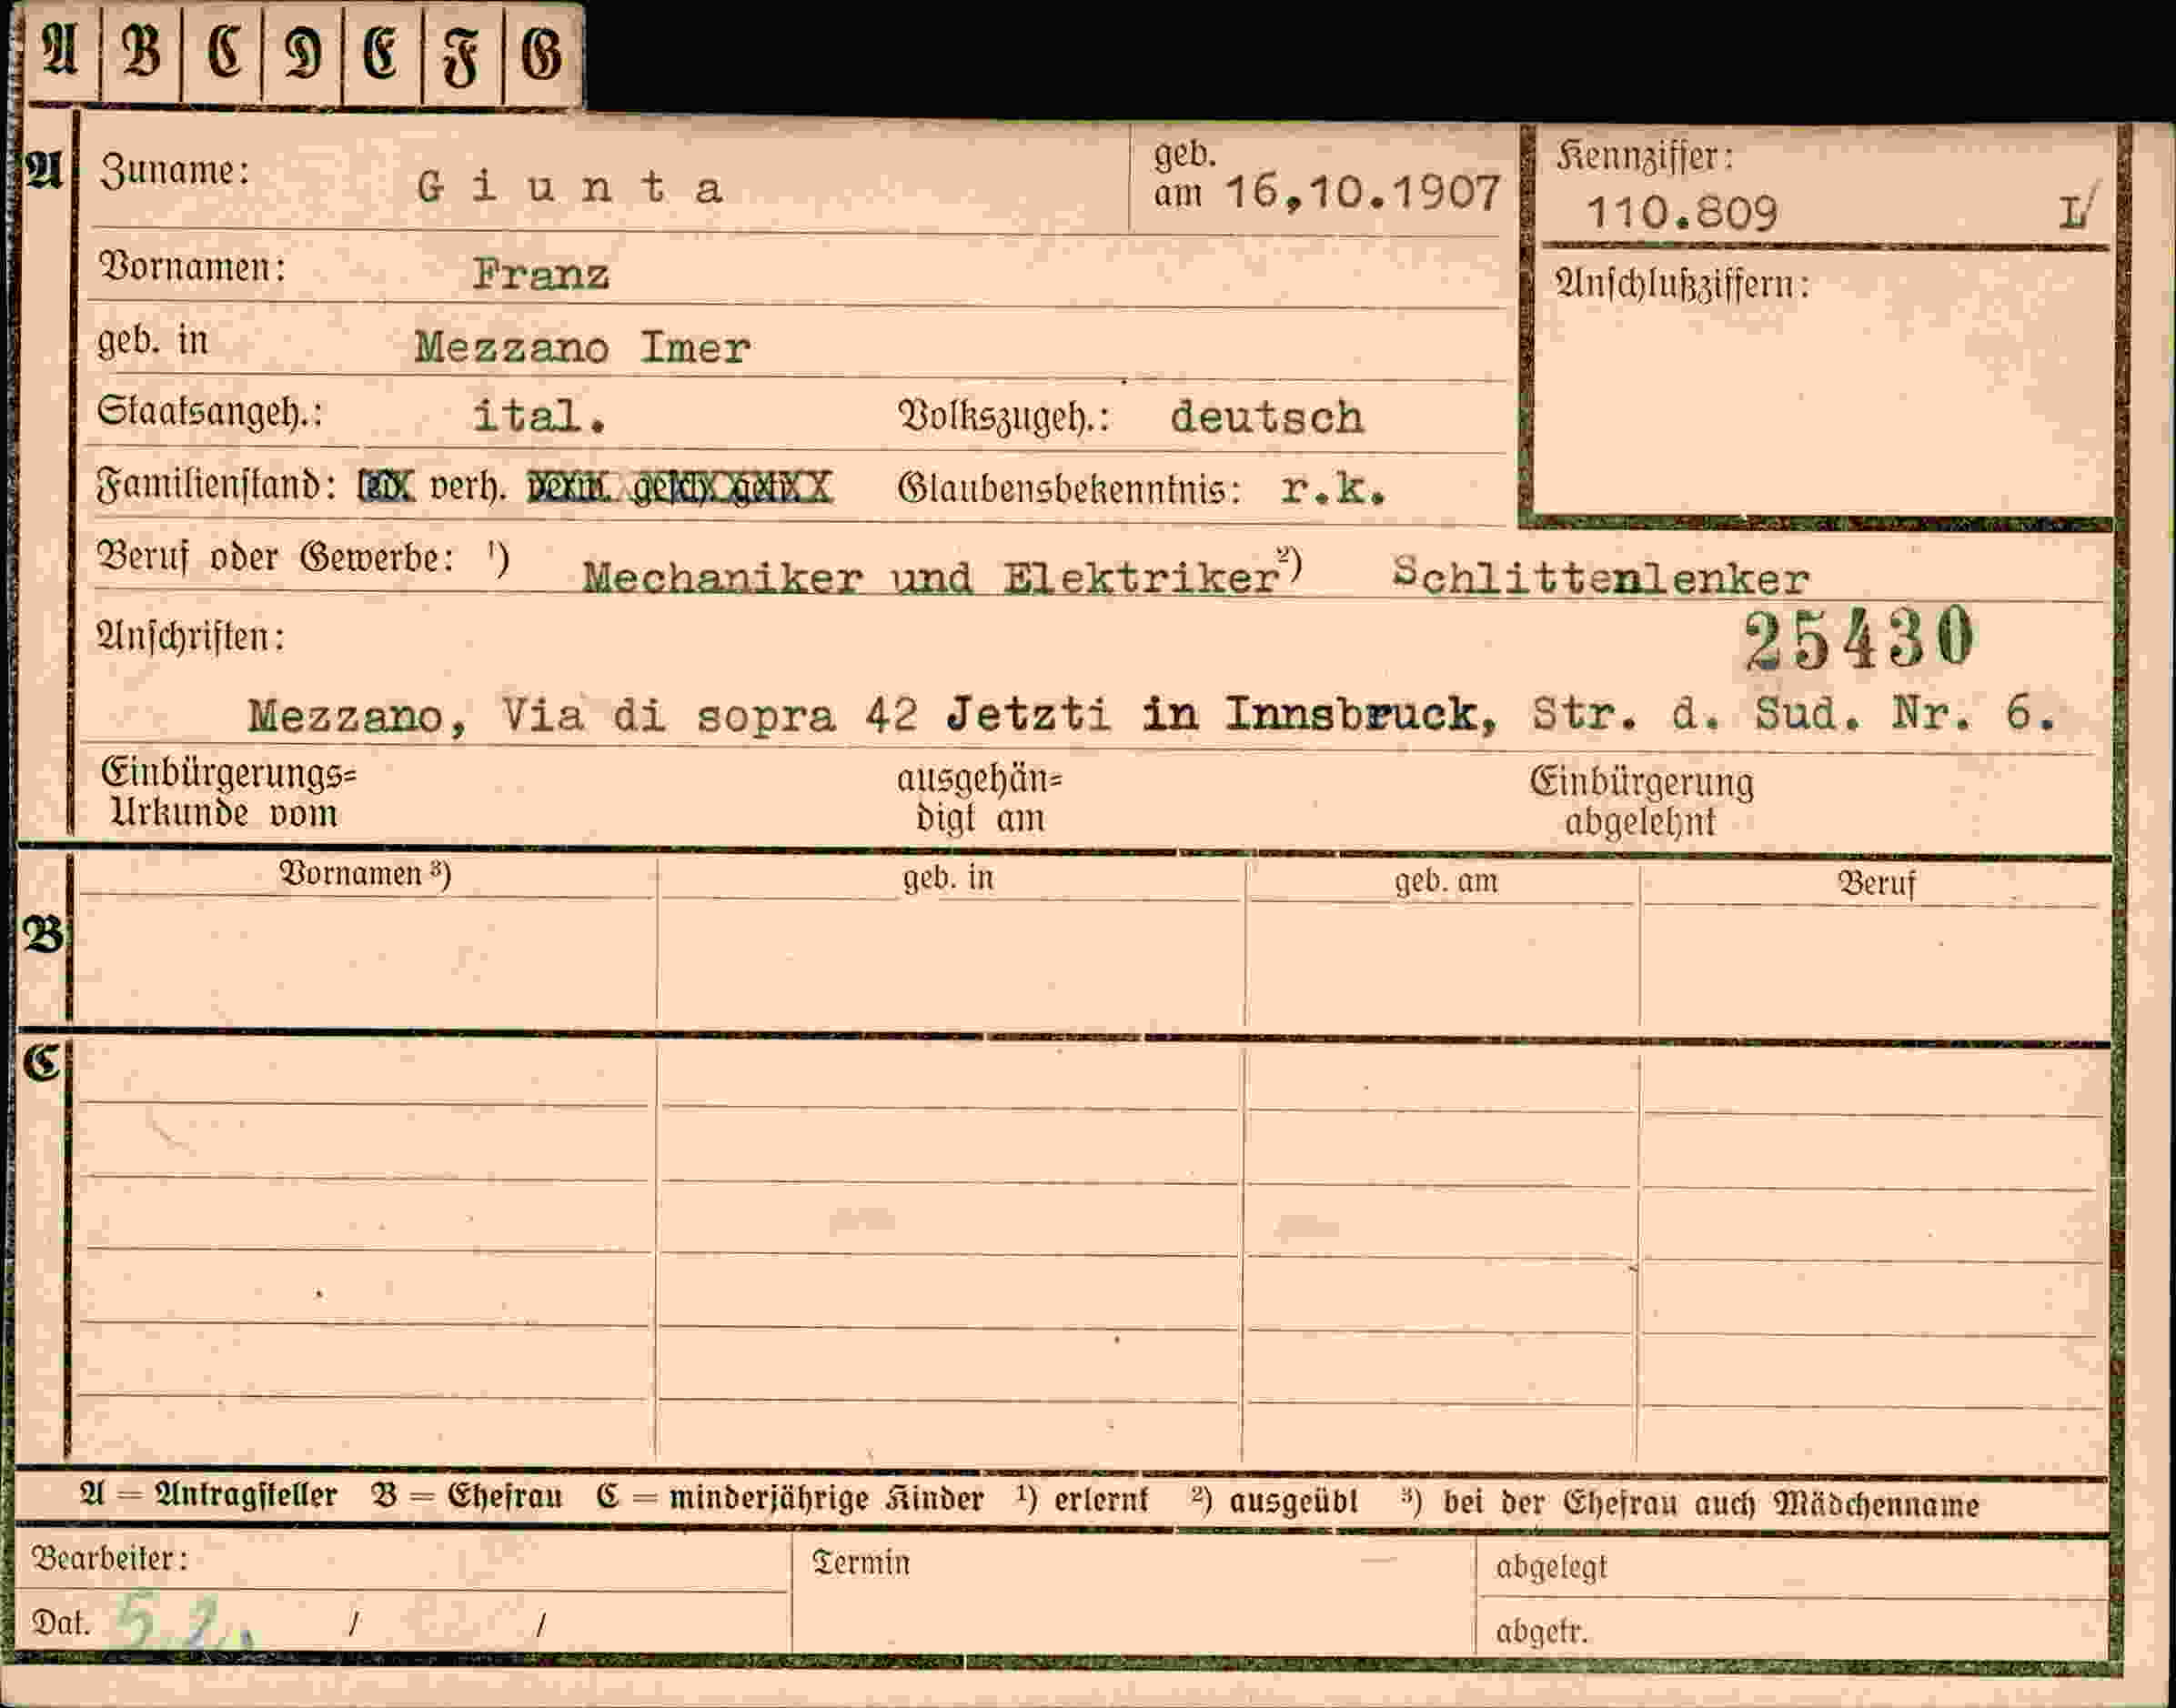Click 'Beruf' column header
This screenshot has height=1708, width=2176.
(1877, 884)
